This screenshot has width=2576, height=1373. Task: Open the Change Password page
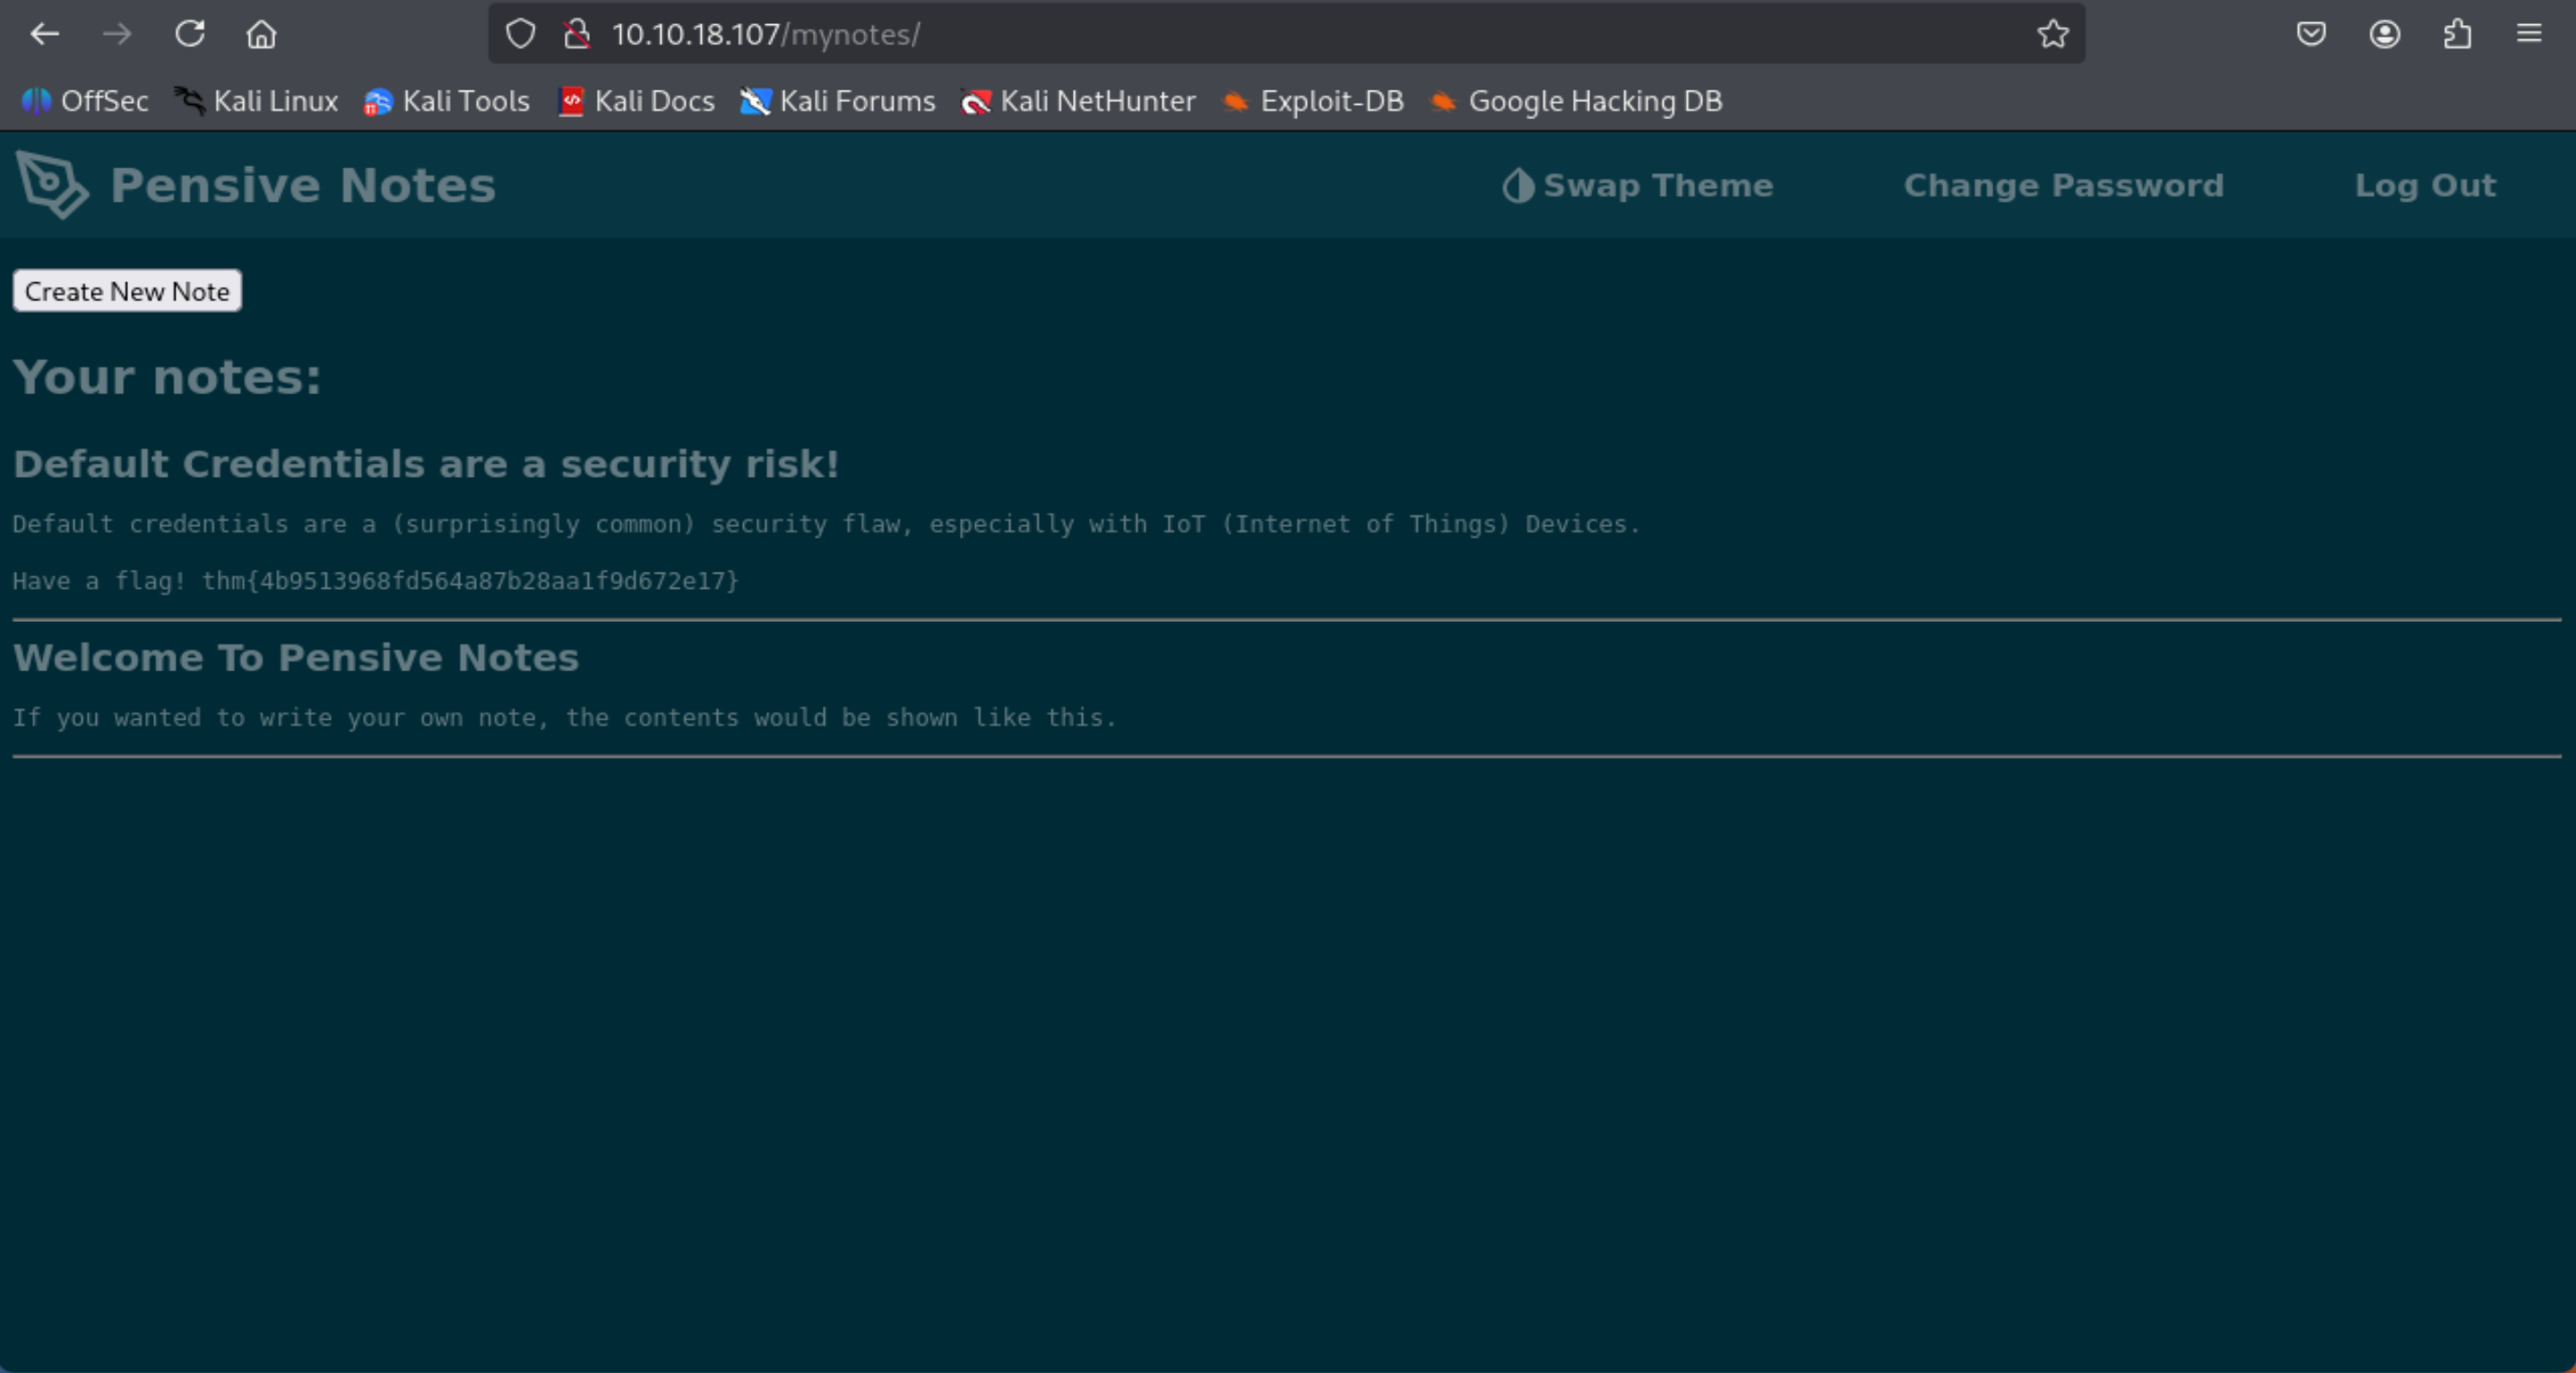click(2063, 185)
